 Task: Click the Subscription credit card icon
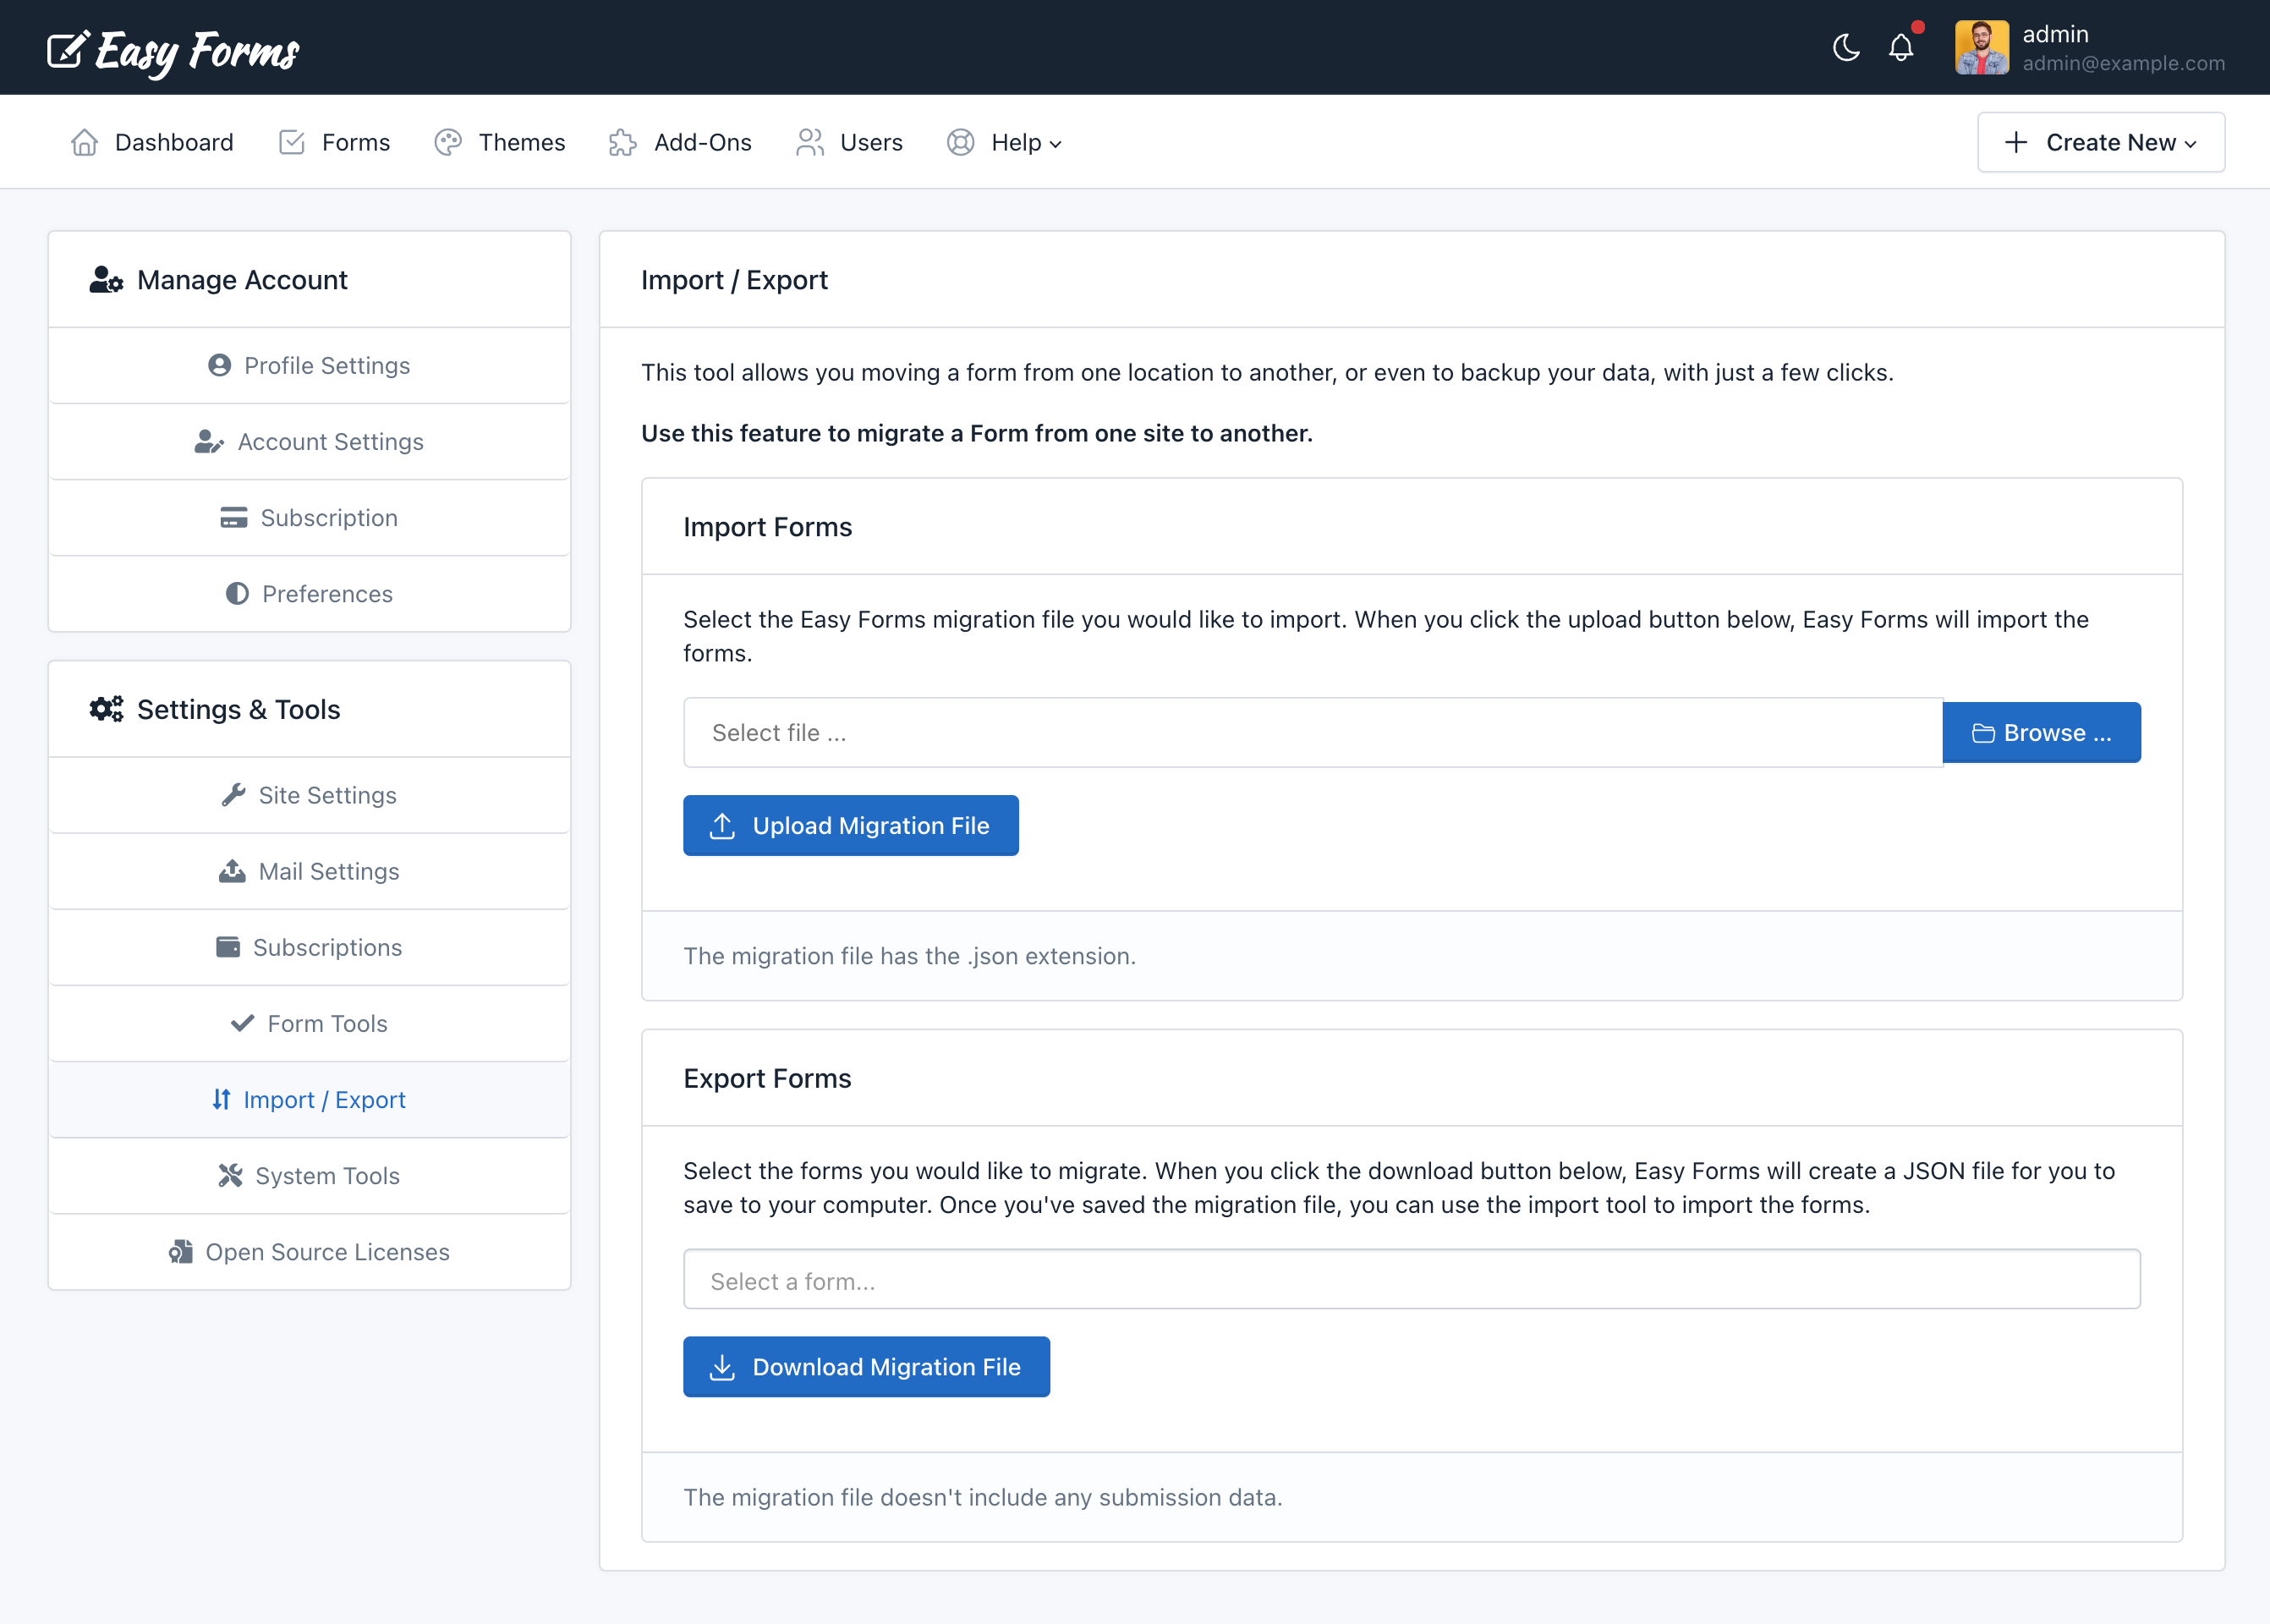(x=234, y=518)
